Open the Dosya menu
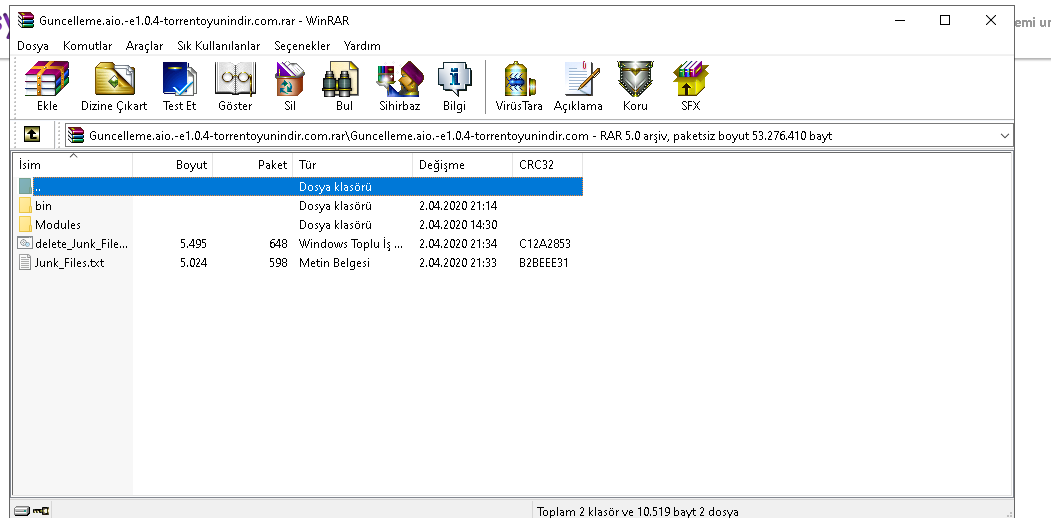Image resolution: width=1051 pixels, height=518 pixels. (33, 46)
